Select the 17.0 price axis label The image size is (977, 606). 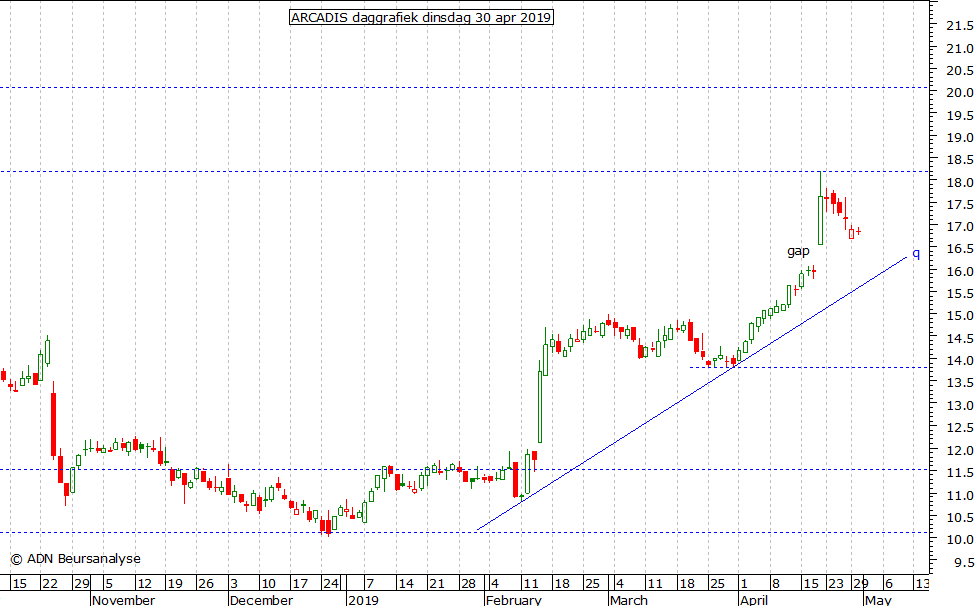(x=960, y=227)
